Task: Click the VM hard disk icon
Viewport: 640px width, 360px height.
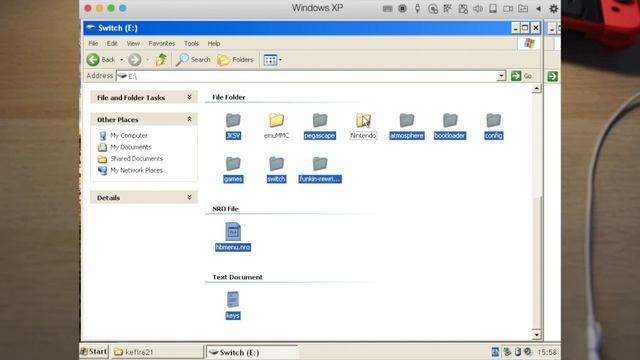Action: (493, 9)
